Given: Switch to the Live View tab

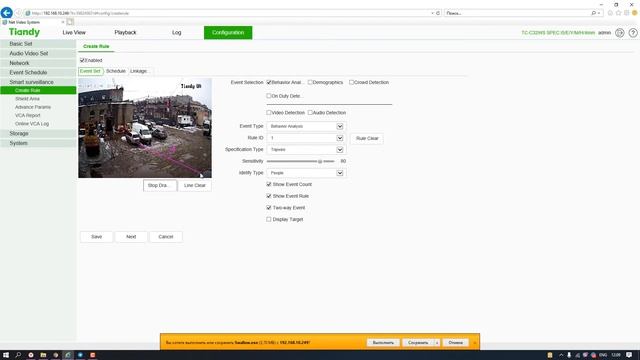Looking at the screenshot, I should pos(74,32).
